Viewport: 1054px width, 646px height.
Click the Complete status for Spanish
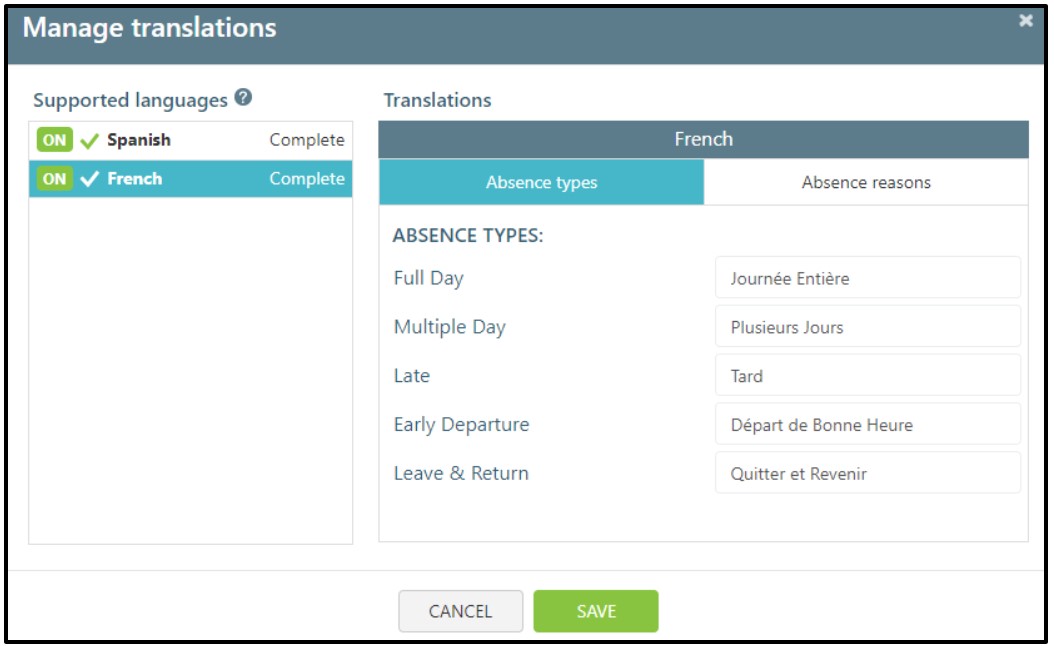[306, 140]
